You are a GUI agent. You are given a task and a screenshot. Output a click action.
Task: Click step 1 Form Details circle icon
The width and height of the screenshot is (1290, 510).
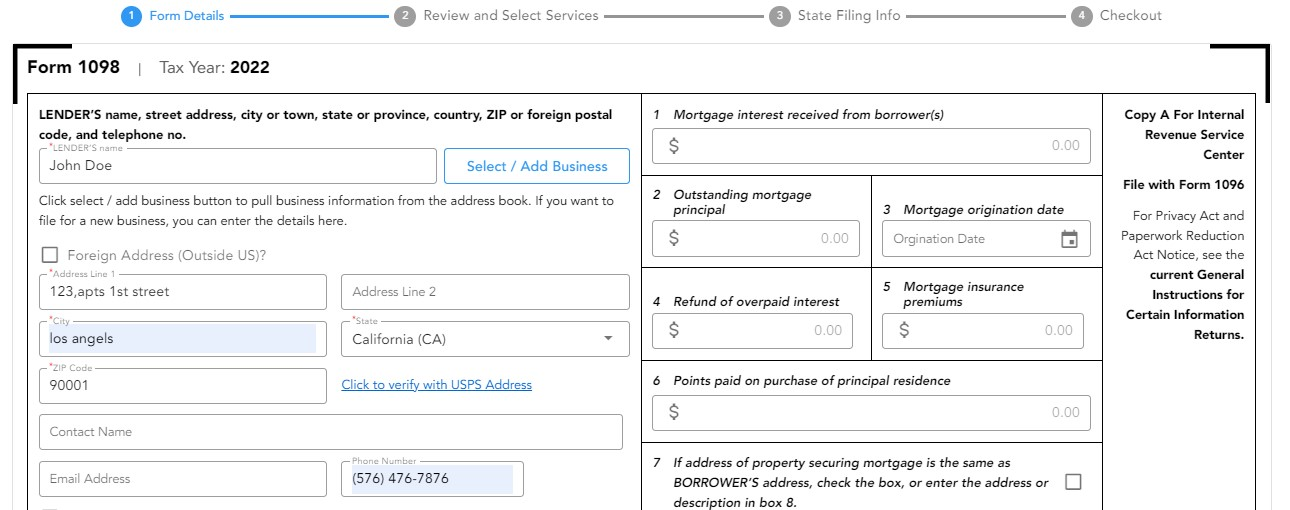tap(131, 16)
